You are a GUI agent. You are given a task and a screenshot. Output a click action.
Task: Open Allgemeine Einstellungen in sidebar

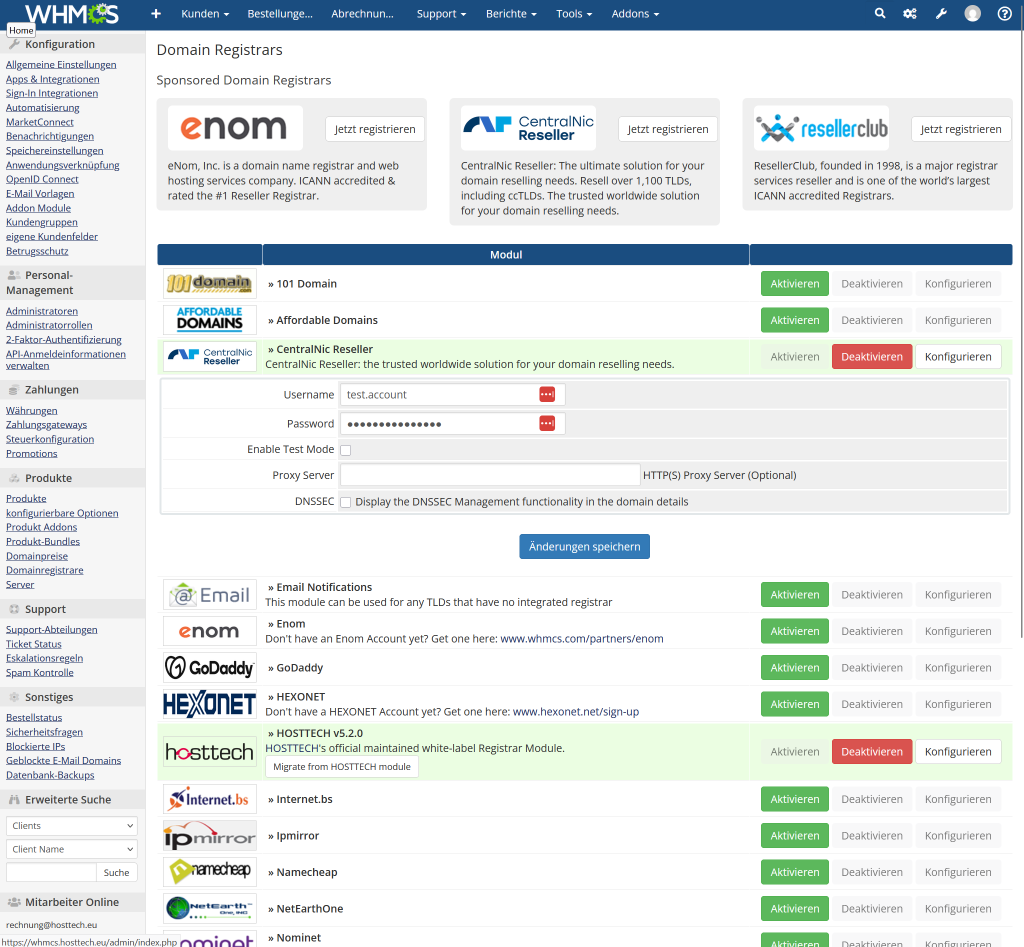point(61,65)
